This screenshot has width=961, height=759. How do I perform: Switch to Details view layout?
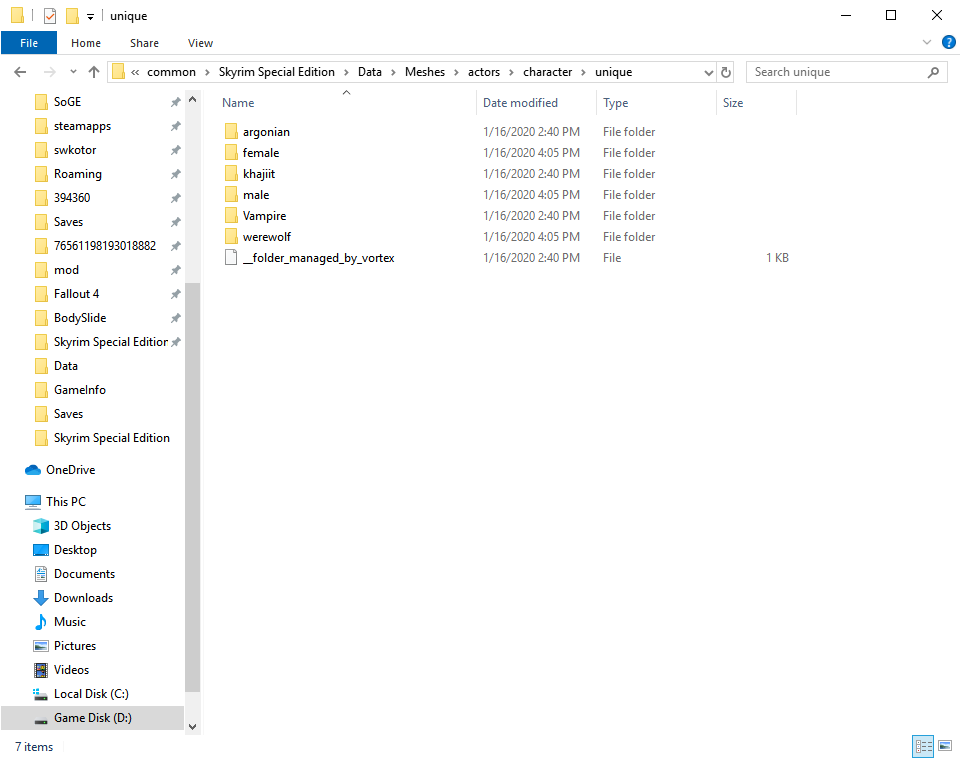pos(923,746)
